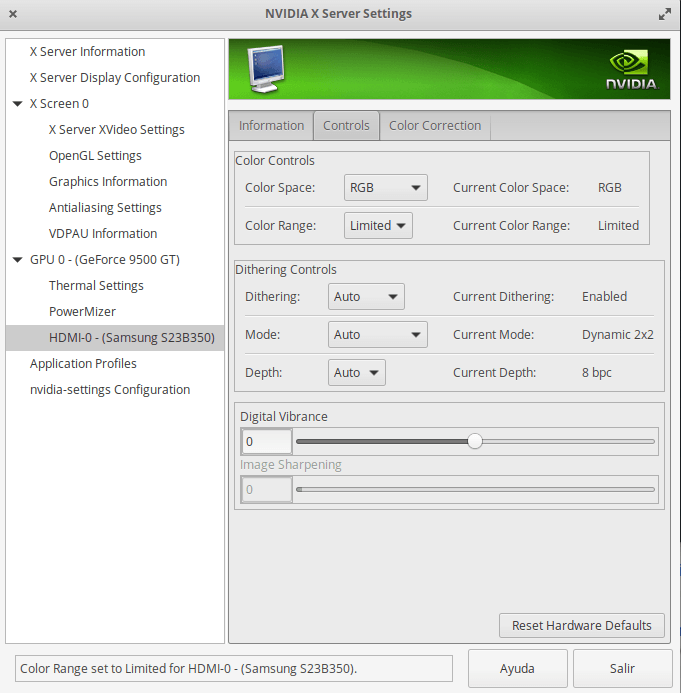681x693 pixels.
Task: Click the Reset Hardware Defaults button
Action: [x=581, y=625]
